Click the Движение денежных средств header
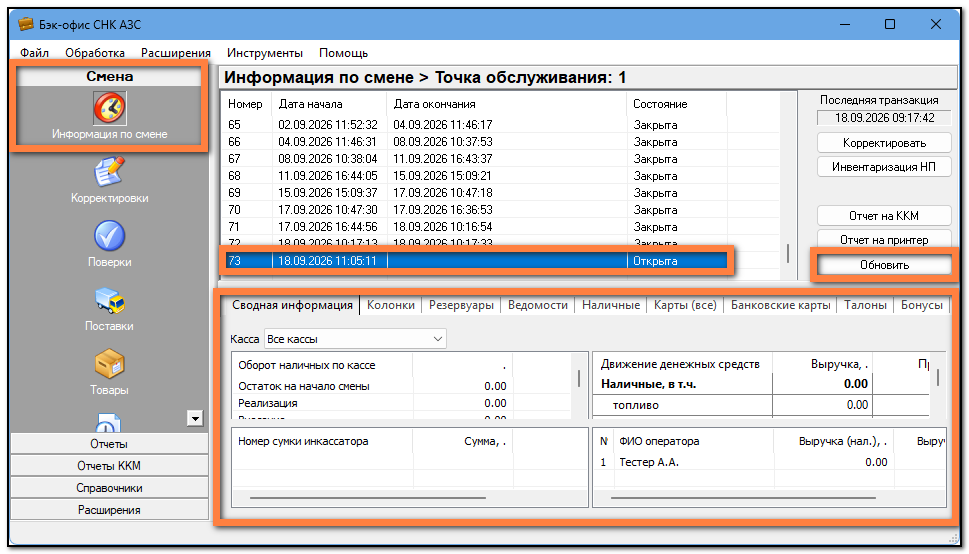The height and width of the screenshot is (554, 969). coord(682,364)
